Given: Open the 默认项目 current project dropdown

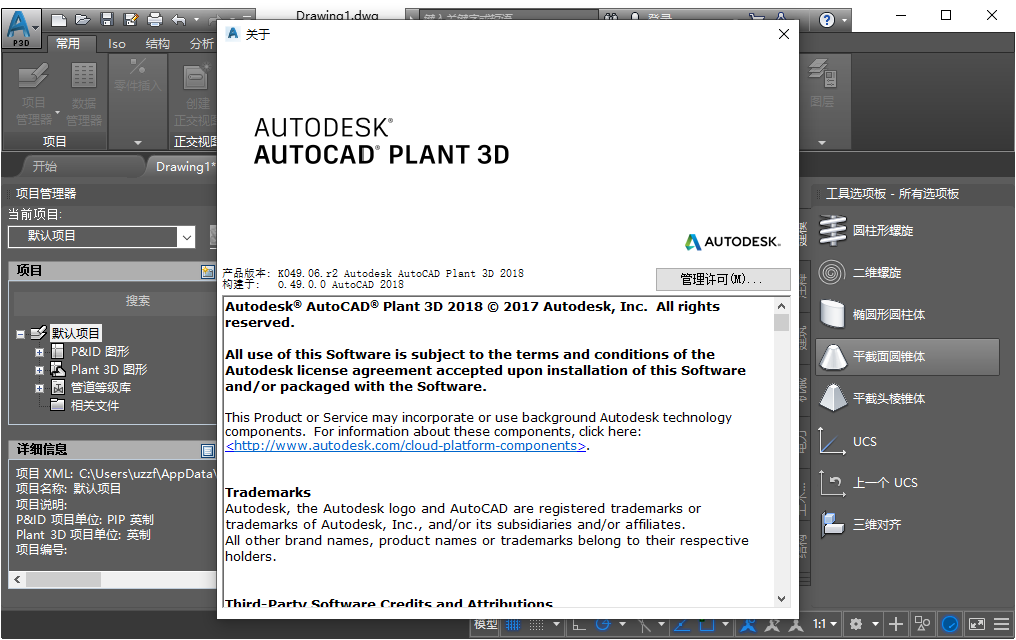Looking at the screenshot, I should point(102,236).
